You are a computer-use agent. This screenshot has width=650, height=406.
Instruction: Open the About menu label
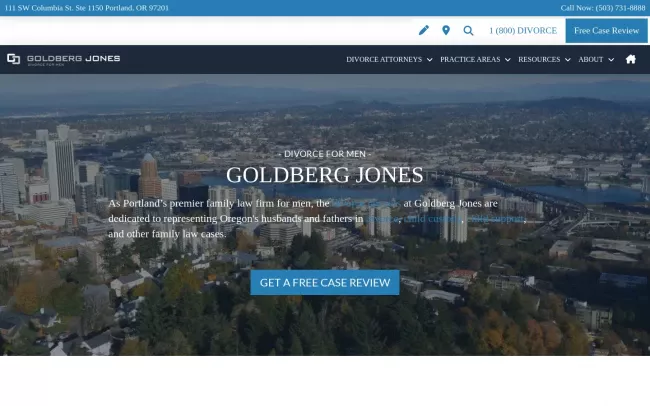tap(591, 59)
